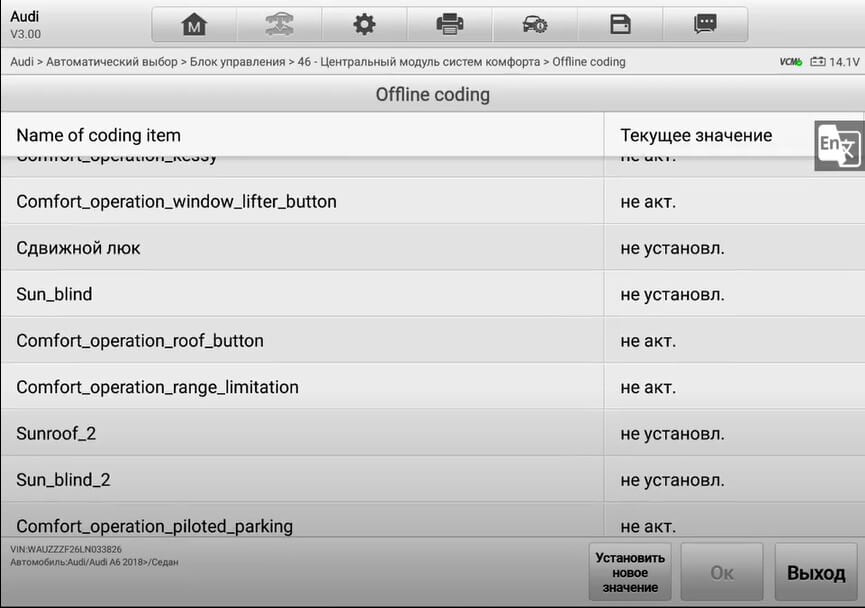Screen dimensions: 865x608
Task: Toggle the En translation icon
Action: coord(839,146)
